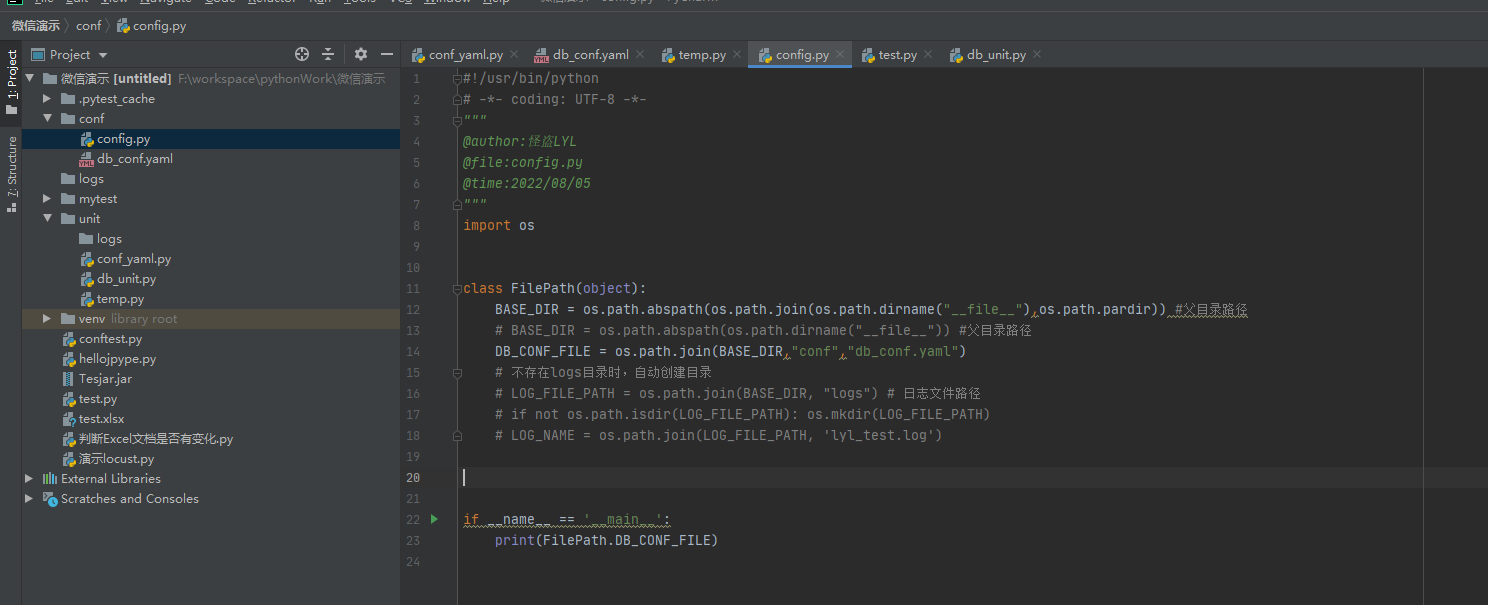
Task: Expand the .pytest_cache folder arrow
Action: click(x=47, y=99)
